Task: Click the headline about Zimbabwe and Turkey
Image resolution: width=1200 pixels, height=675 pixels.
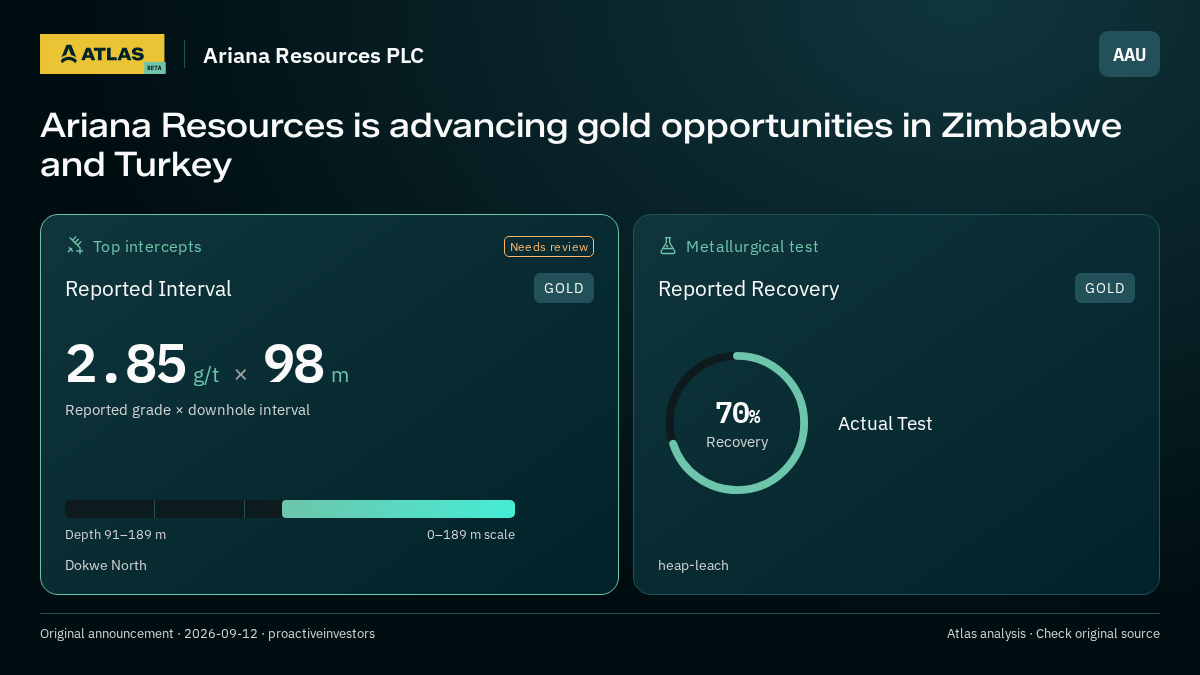Action: [581, 145]
